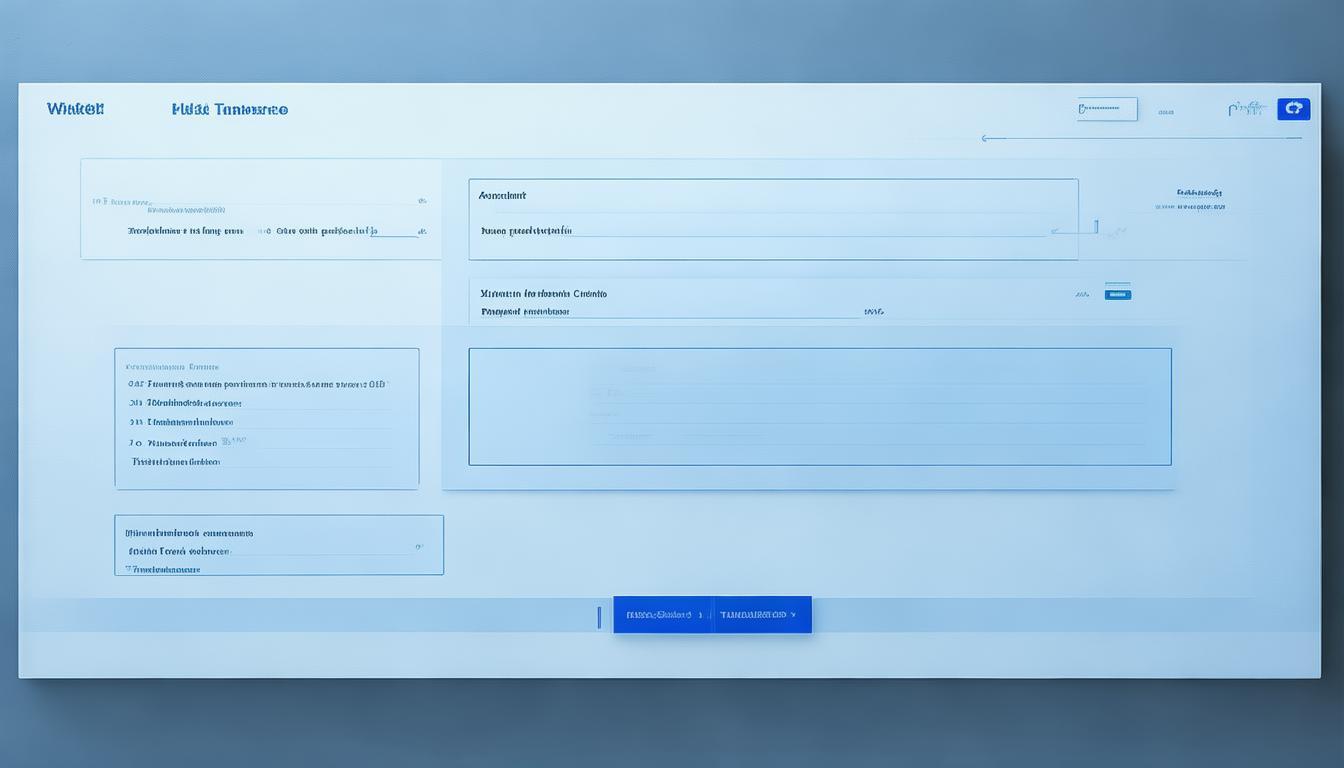Click the small icon ending the top-left panel's second row
The width and height of the screenshot is (1344, 768).
coord(422,231)
